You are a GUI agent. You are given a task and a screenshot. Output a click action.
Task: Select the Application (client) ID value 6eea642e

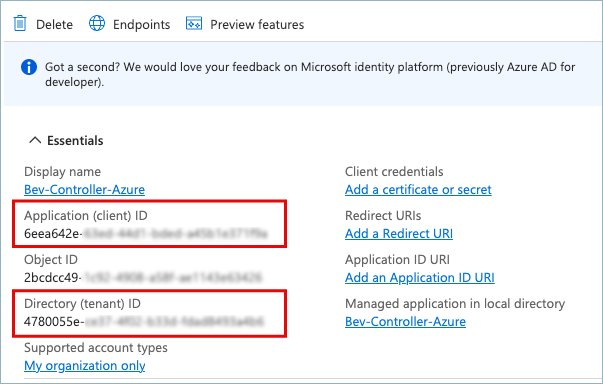[x=145, y=233]
